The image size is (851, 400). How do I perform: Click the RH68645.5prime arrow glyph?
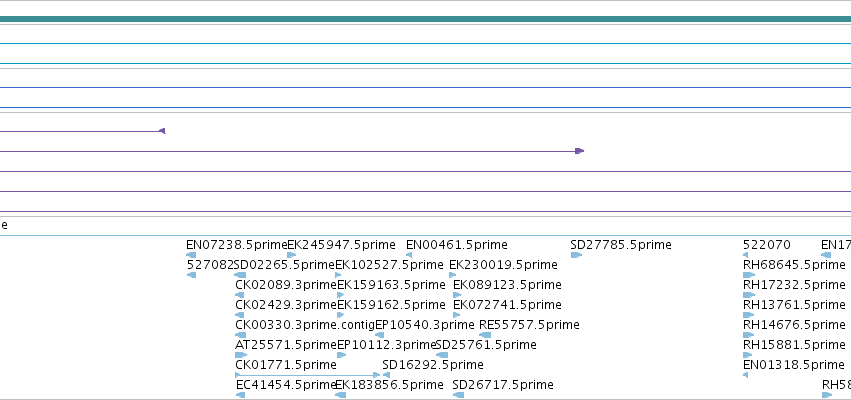(749, 275)
